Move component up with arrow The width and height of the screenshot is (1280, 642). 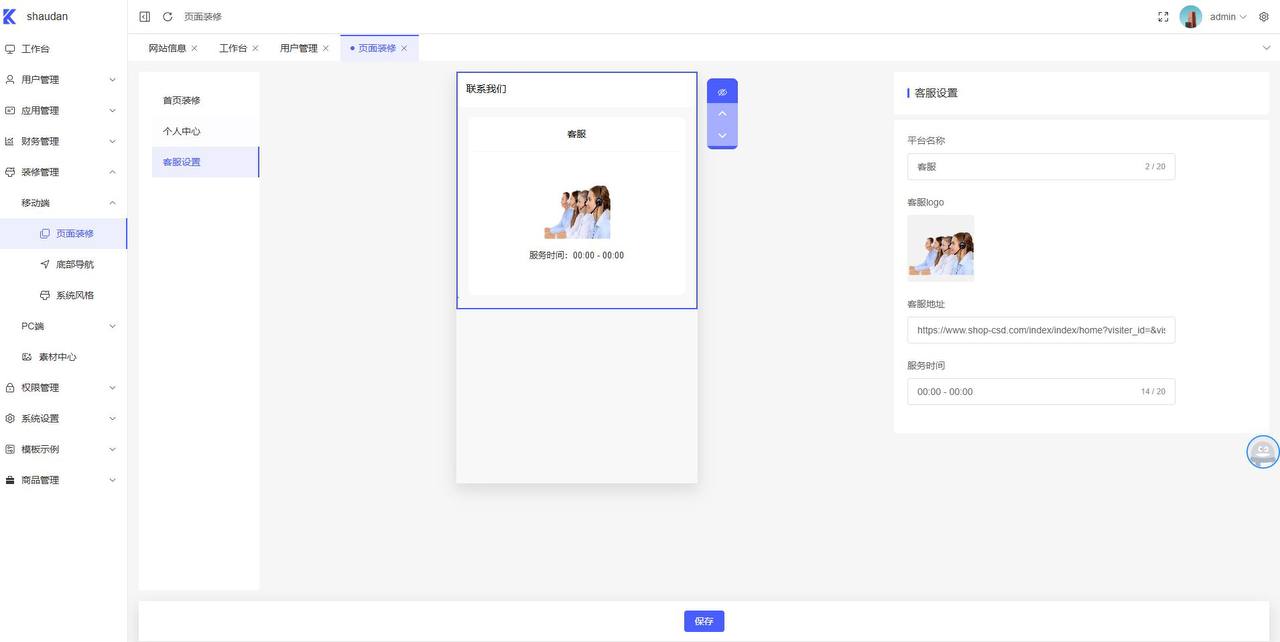722,114
